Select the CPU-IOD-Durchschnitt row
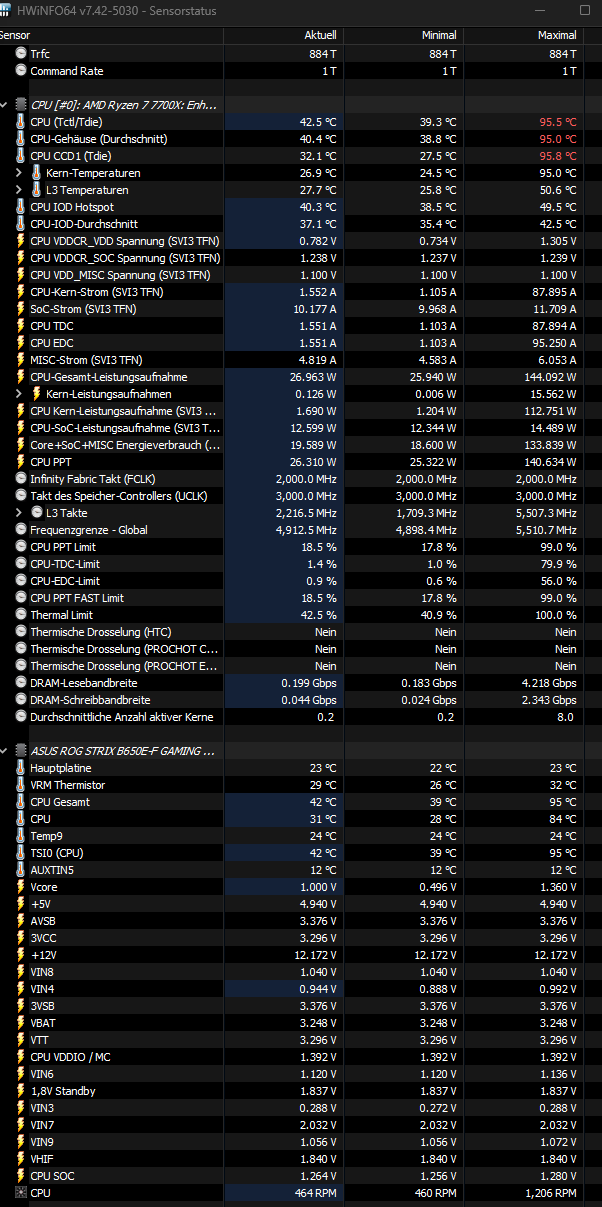This screenshot has height=1207, width=602. [301, 224]
